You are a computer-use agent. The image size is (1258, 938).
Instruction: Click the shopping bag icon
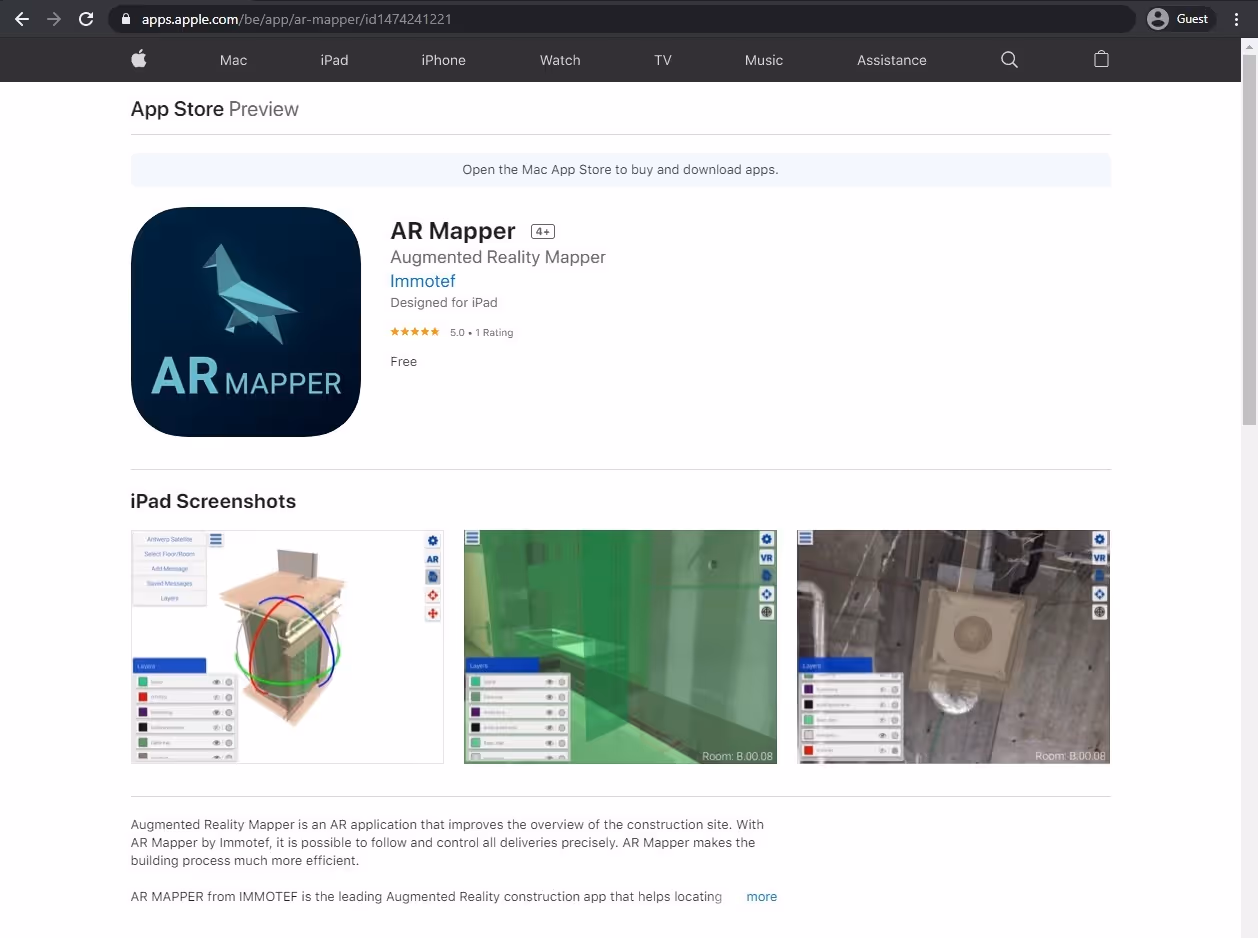tap(1101, 60)
